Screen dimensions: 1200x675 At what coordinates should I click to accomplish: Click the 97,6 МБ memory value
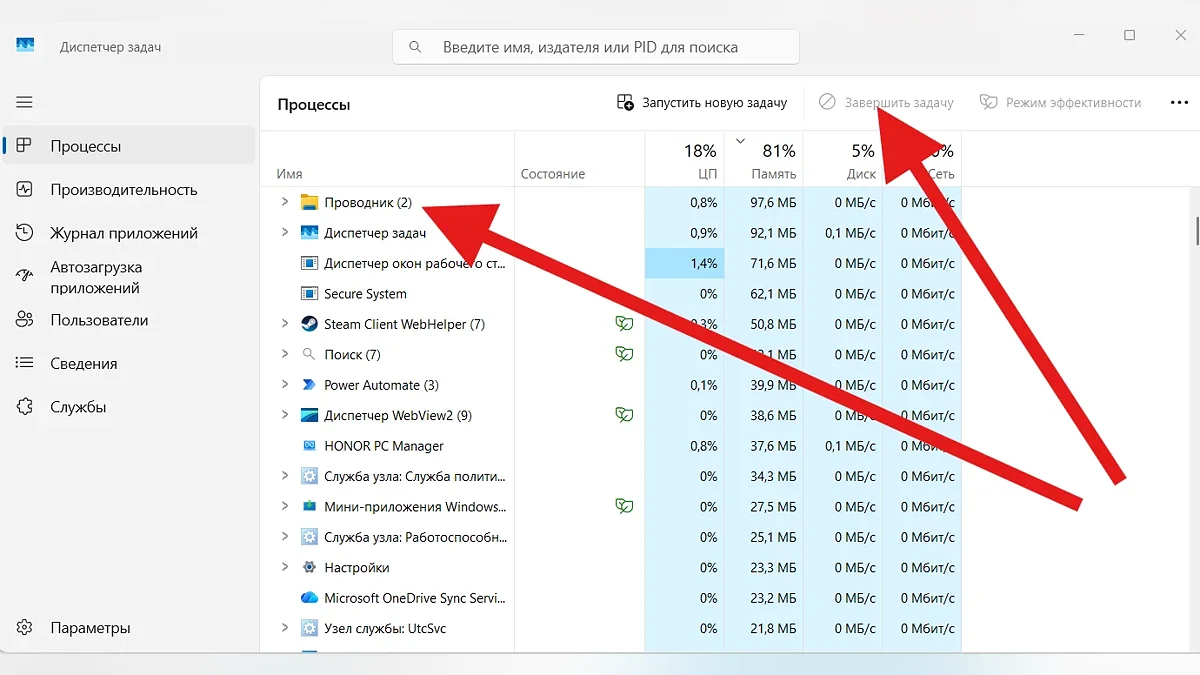pos(774,203)
